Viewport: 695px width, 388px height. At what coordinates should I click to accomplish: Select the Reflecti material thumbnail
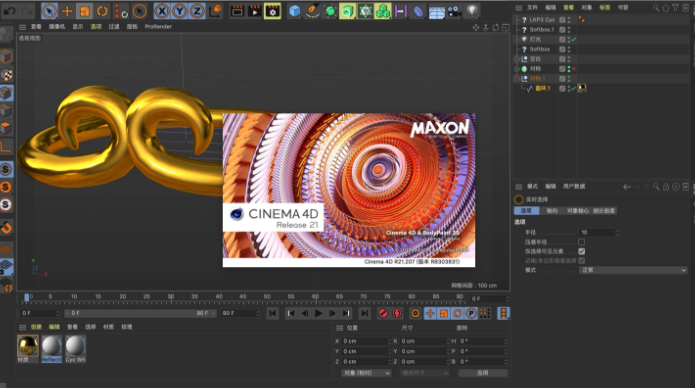52,346
